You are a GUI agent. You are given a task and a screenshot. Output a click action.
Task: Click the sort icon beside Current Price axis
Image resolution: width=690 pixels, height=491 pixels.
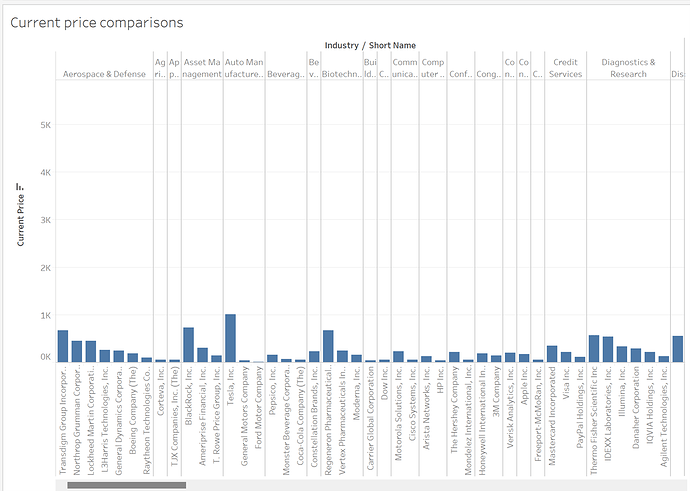coord(19,186)
